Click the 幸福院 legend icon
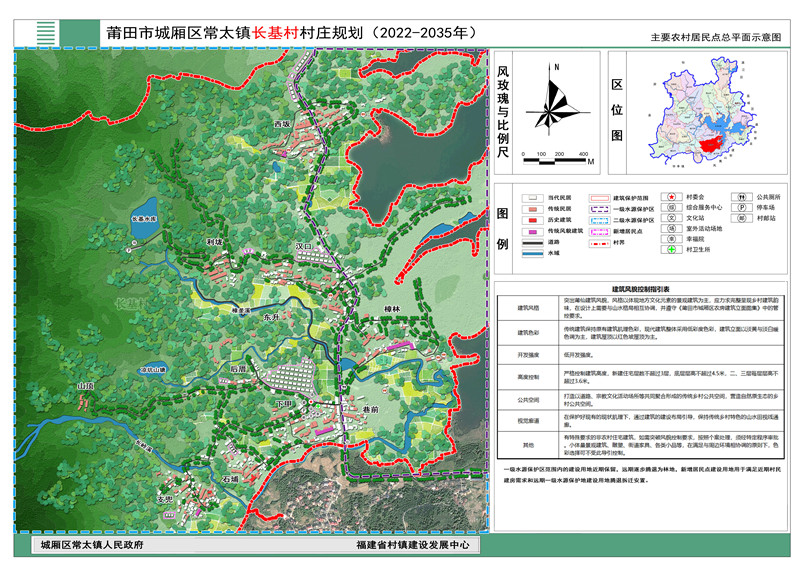The height and width of the screenshot is (565, 800). click(672, 241)
